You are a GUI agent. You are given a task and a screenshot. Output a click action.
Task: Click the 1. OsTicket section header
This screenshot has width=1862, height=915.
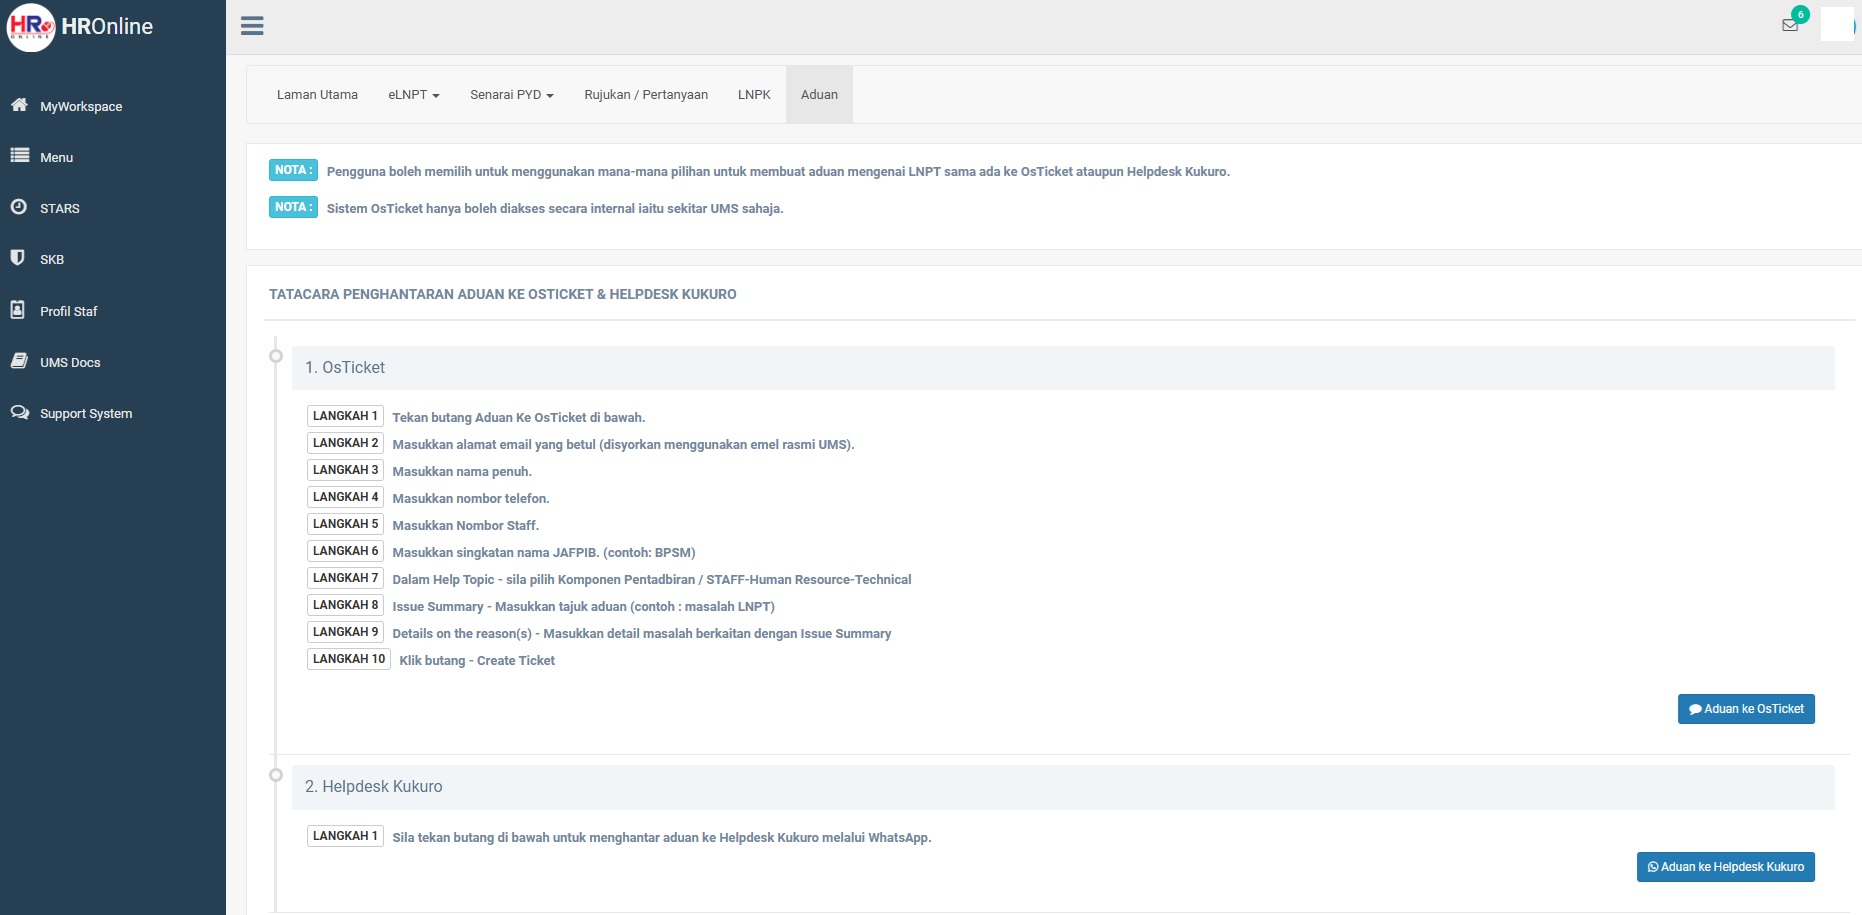345,368
